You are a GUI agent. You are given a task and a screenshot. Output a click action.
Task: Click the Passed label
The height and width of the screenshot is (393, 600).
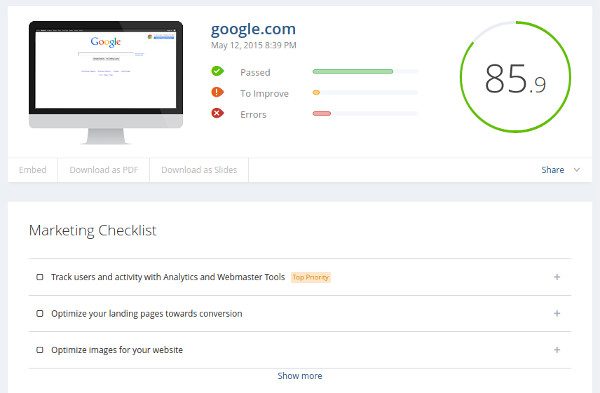pos(255,72)
